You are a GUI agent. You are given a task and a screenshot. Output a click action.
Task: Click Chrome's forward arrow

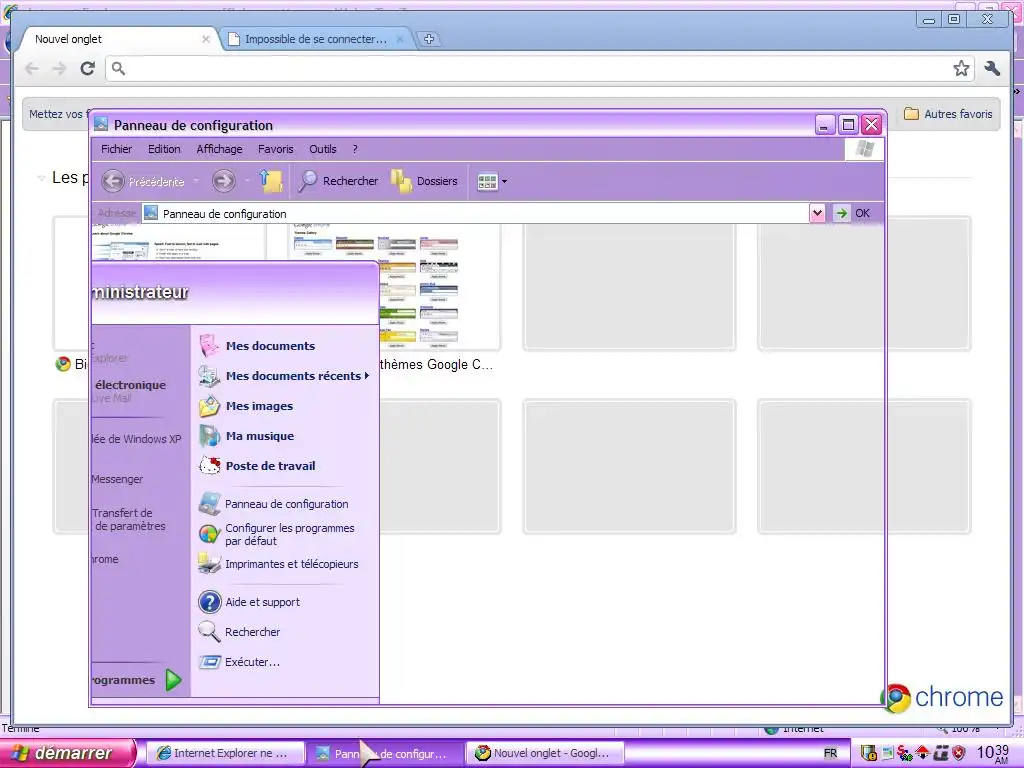pos(59,69)
